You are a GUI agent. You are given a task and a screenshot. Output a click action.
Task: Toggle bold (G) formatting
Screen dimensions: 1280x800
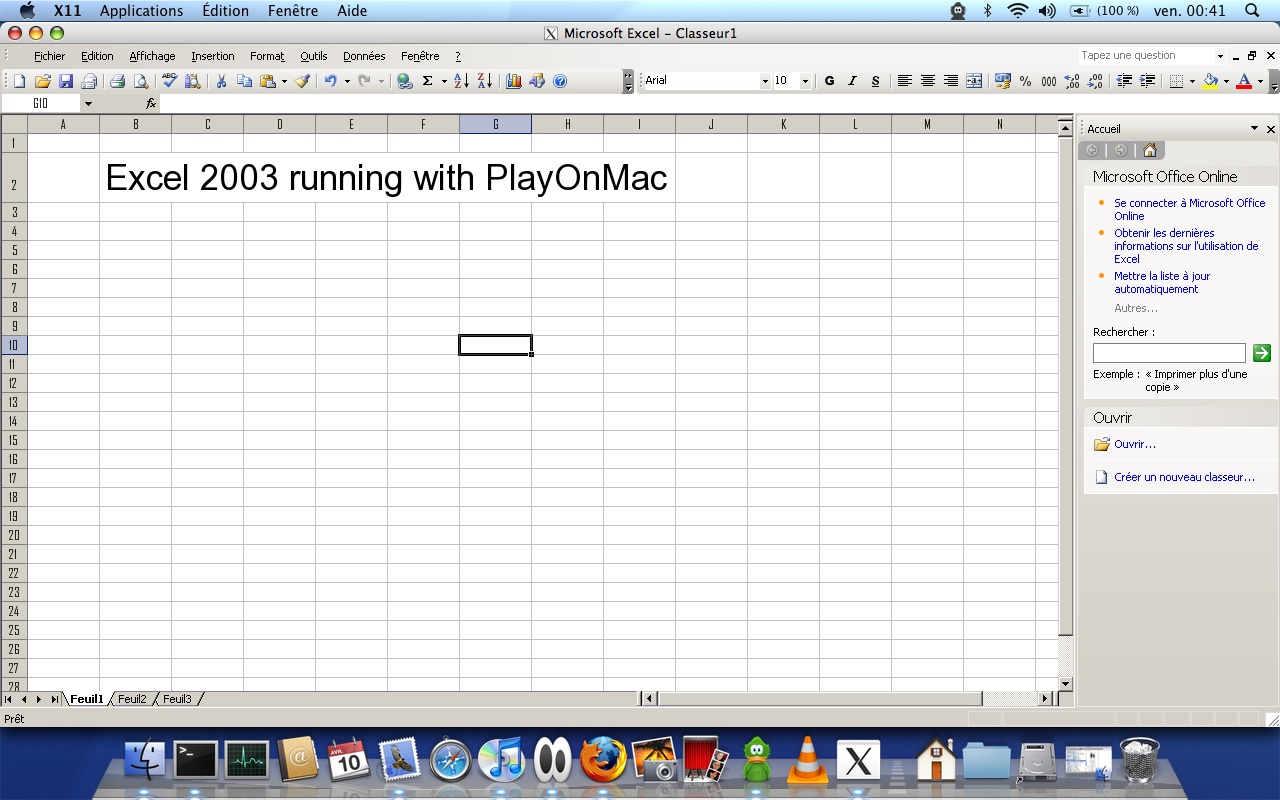point(829,81)
